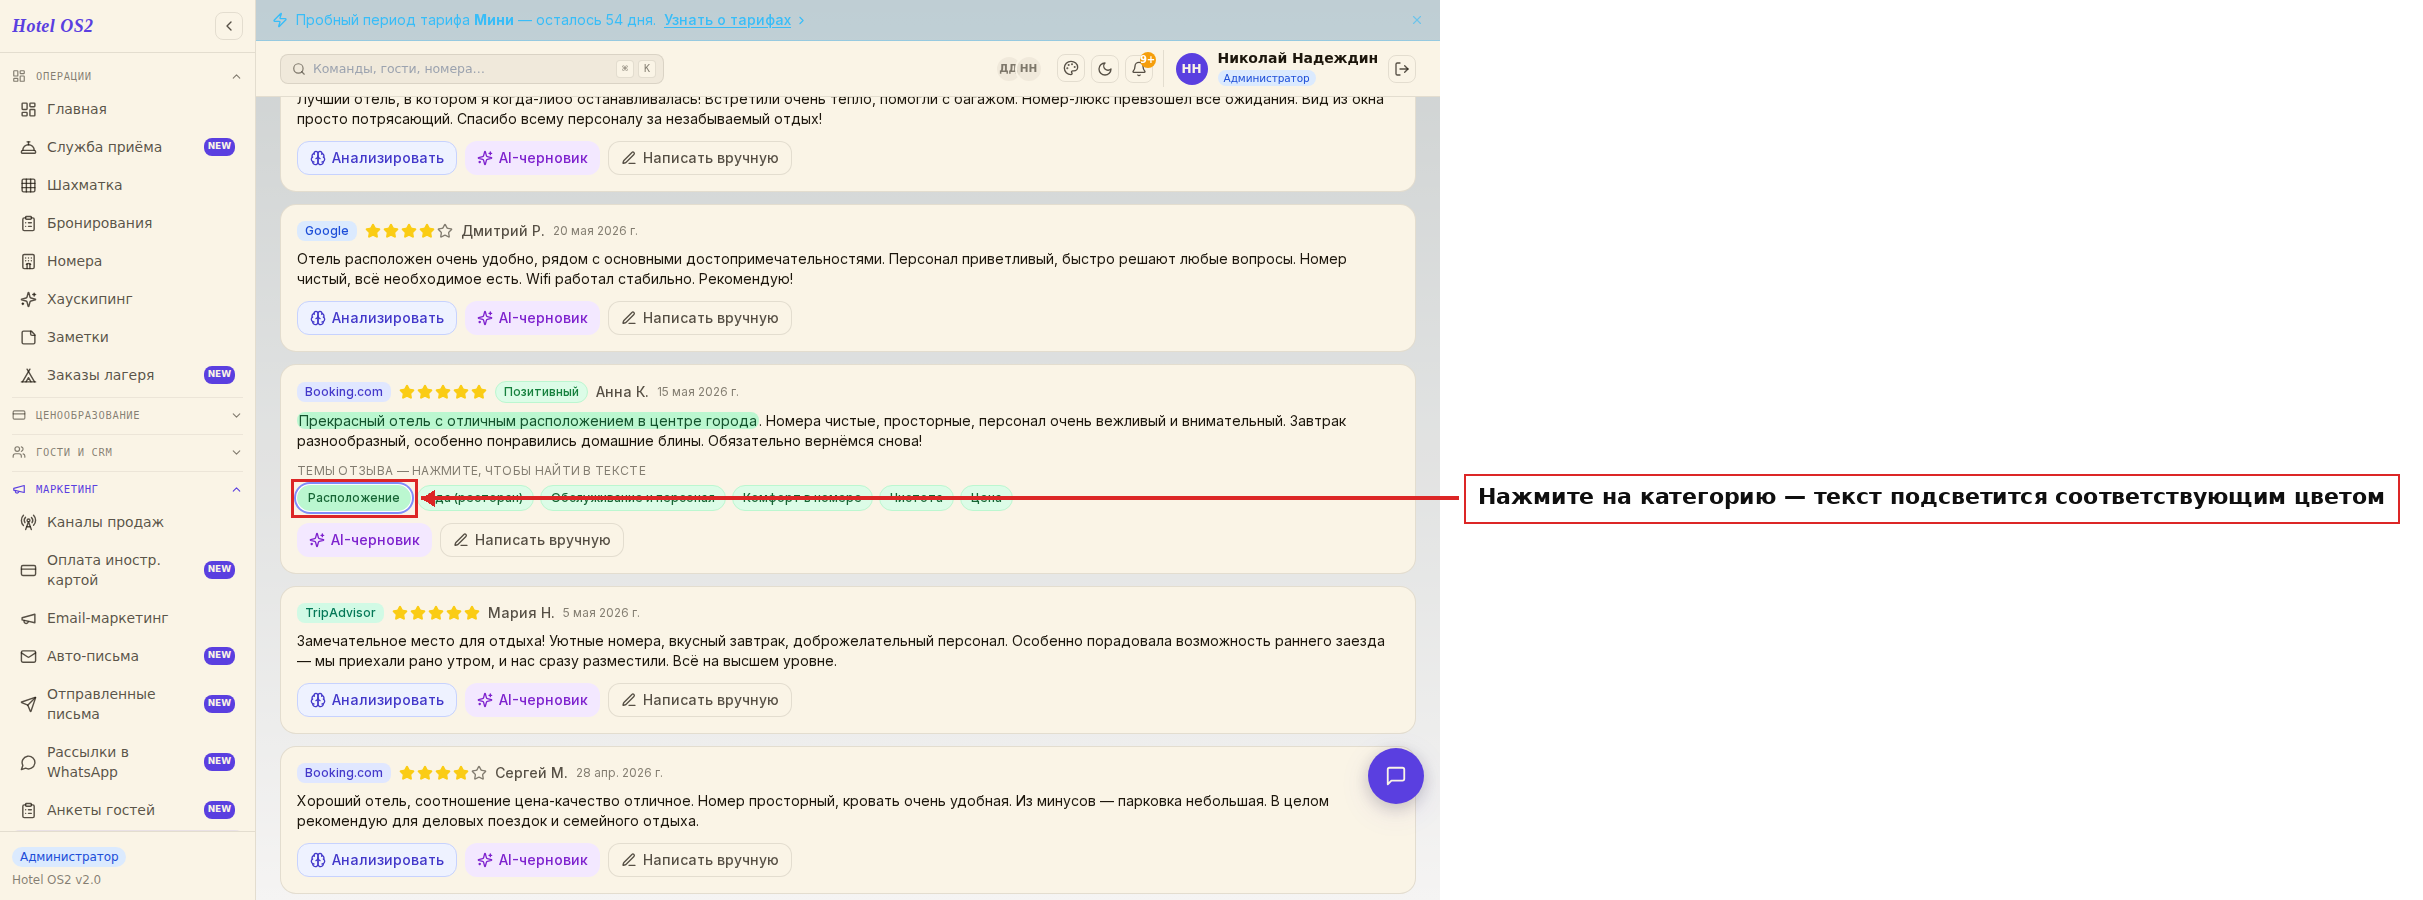Click the logout icon next to username
This screenshot has width=2423, height=900.
(1402, 69)
